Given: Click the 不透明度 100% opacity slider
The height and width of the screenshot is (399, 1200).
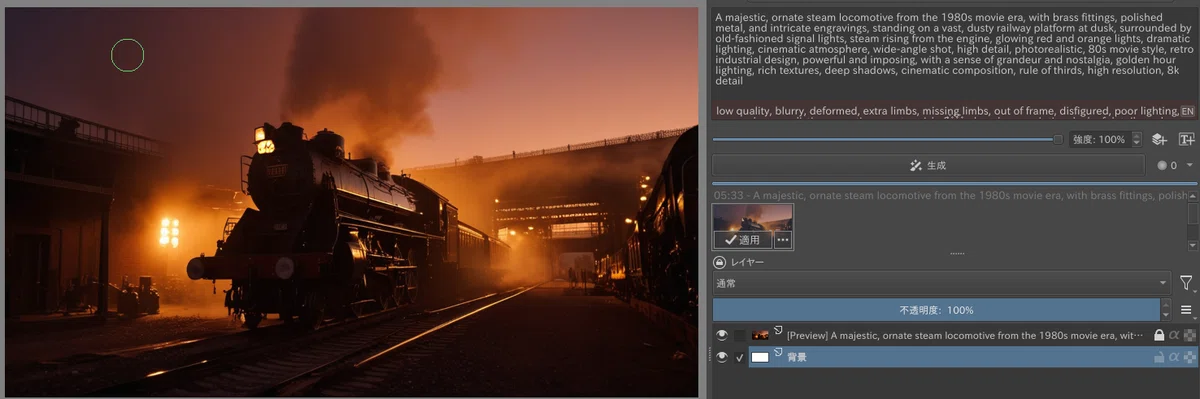Looking at the screenshot, I should tap(936, 310).
